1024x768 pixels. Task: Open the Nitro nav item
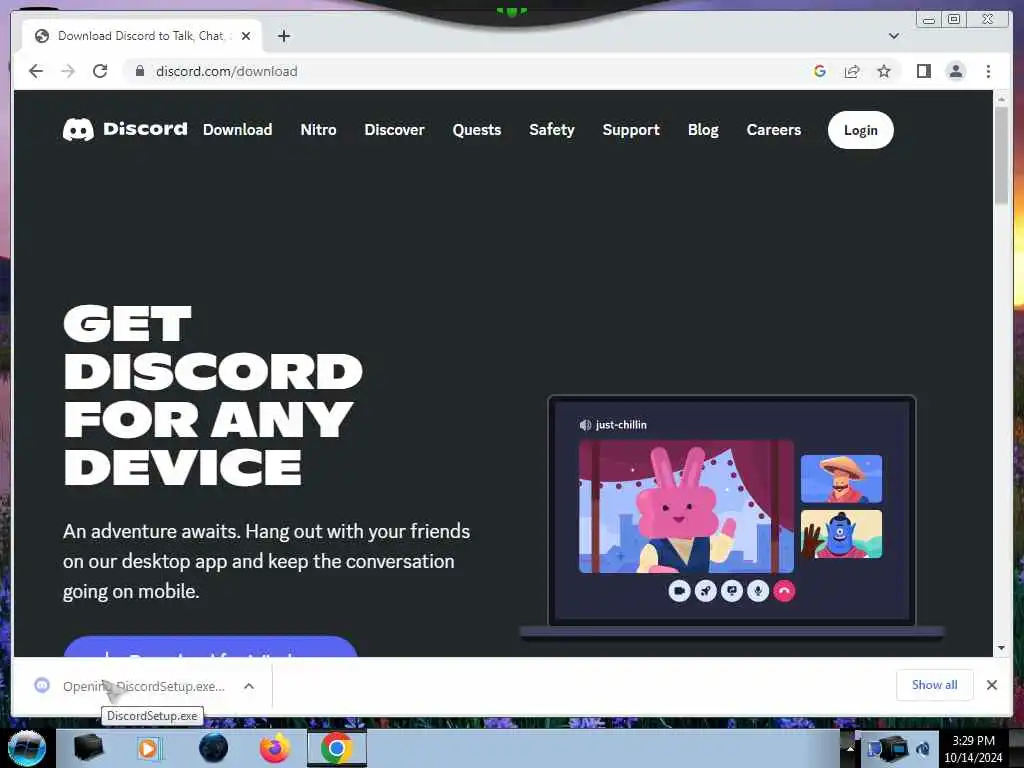click(318, 129)
